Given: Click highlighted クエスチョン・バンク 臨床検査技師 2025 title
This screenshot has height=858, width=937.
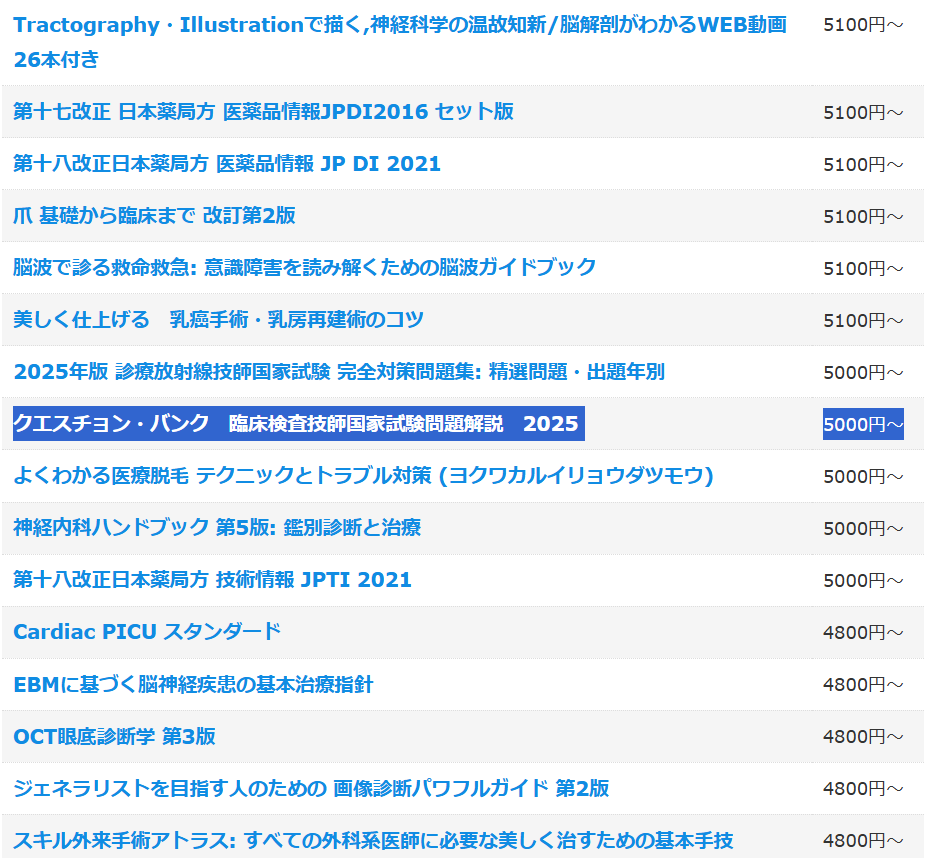Looking at the screenshot, I should [296, 424].
